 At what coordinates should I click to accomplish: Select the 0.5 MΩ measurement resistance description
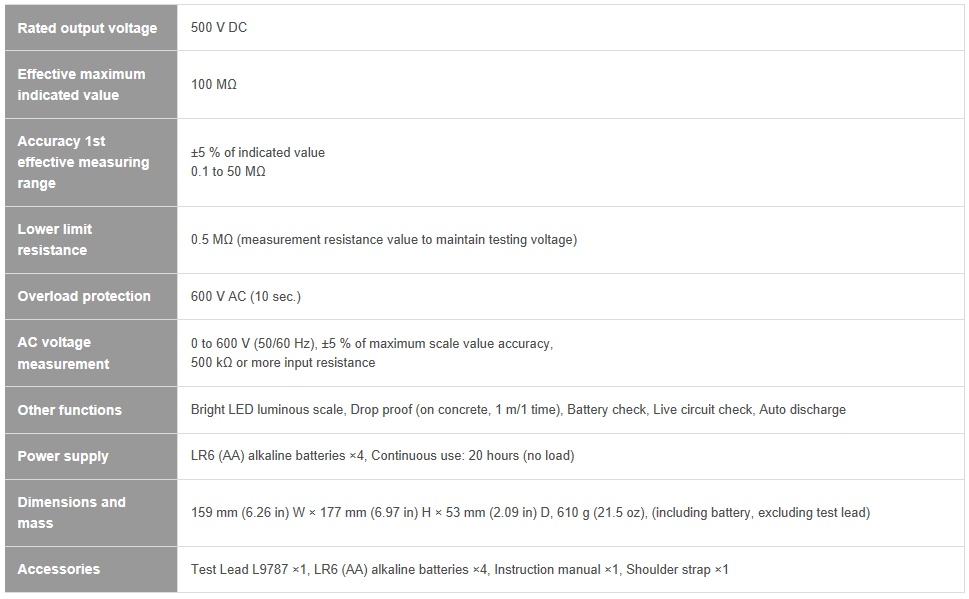(384, 240)
